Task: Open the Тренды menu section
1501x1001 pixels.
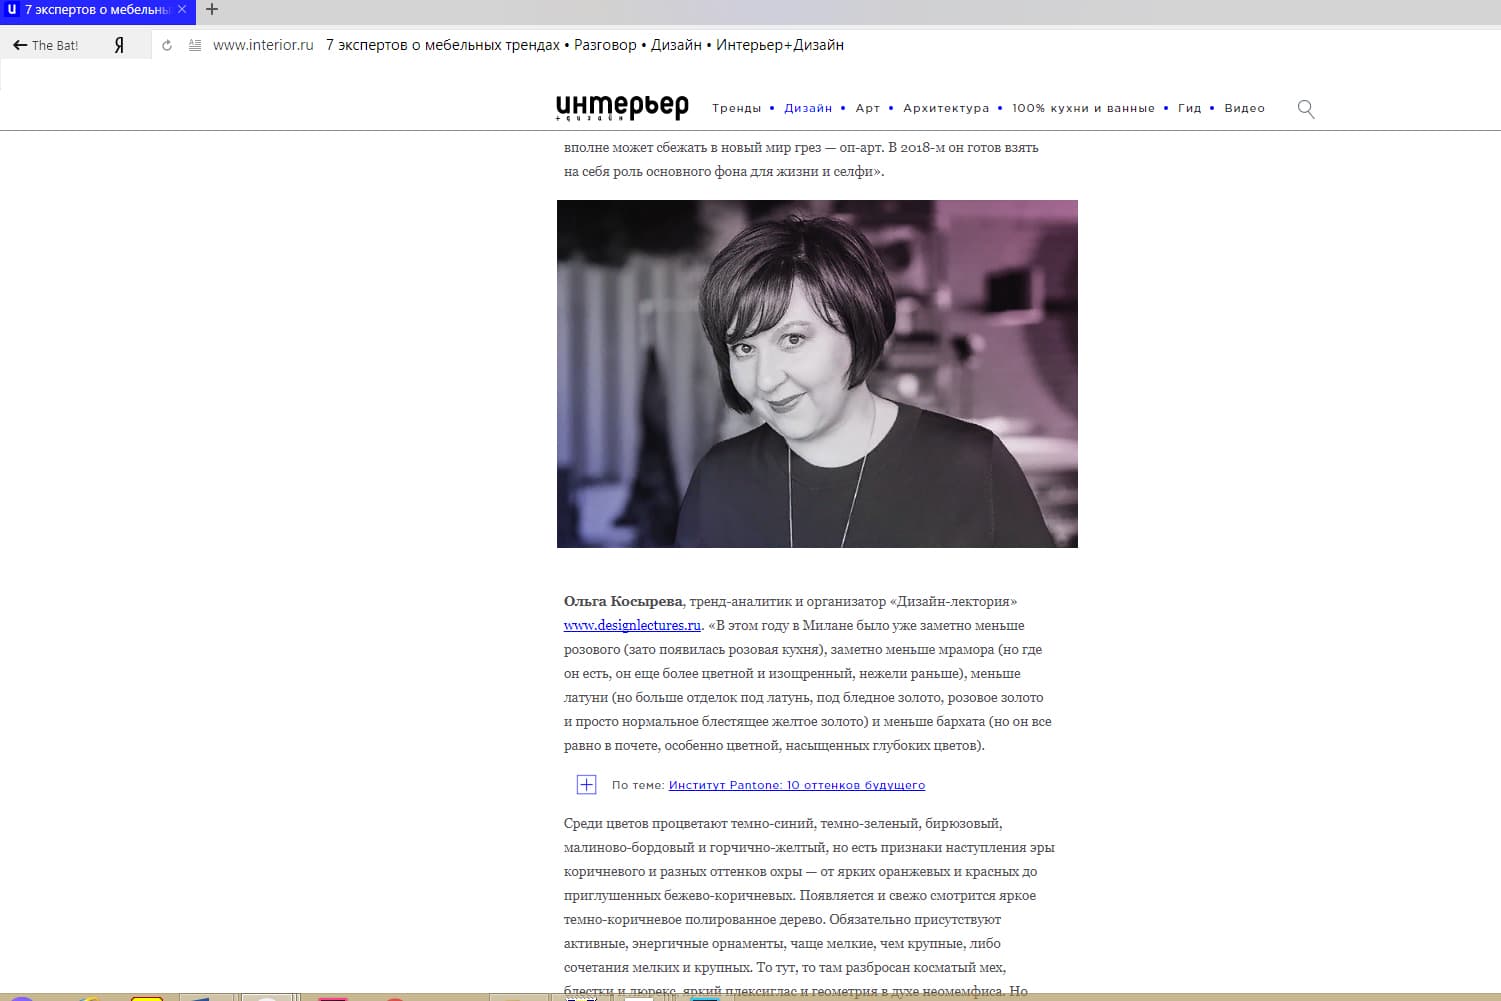Action: [736, 108]
